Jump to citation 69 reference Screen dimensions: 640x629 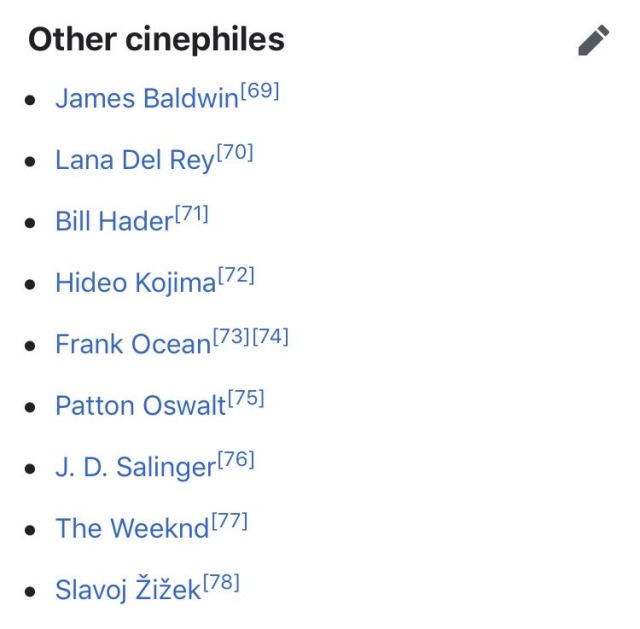point(260,92)
